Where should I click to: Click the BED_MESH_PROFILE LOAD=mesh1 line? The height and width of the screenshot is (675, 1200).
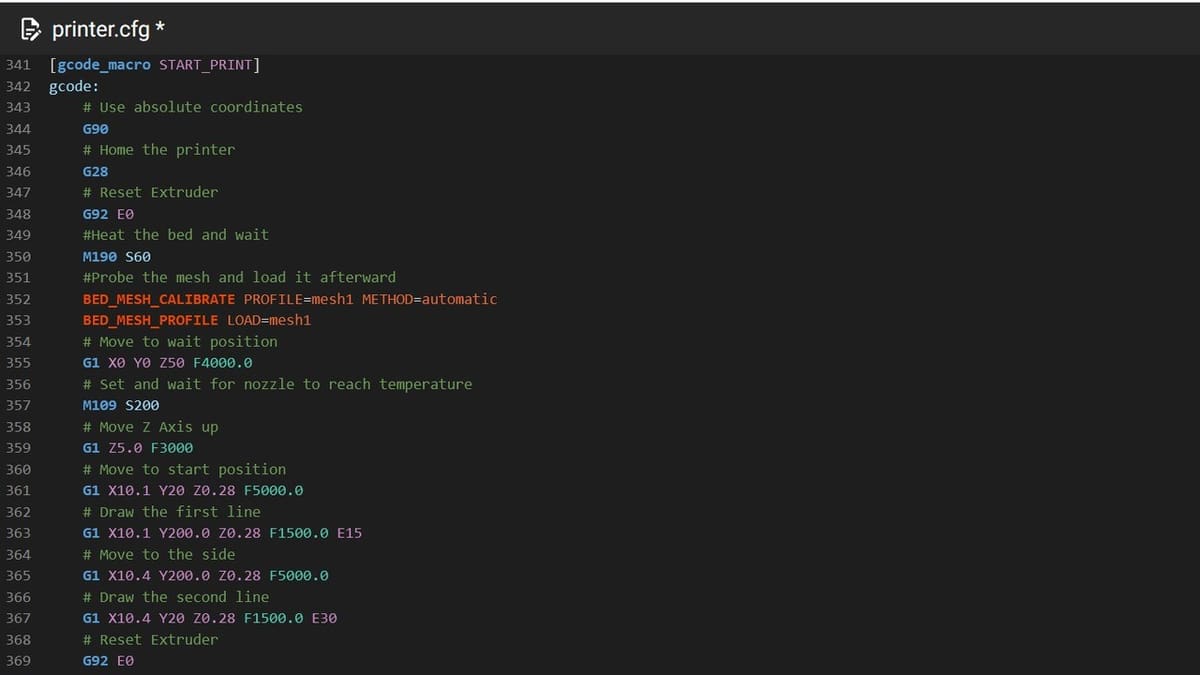point(197,320)
